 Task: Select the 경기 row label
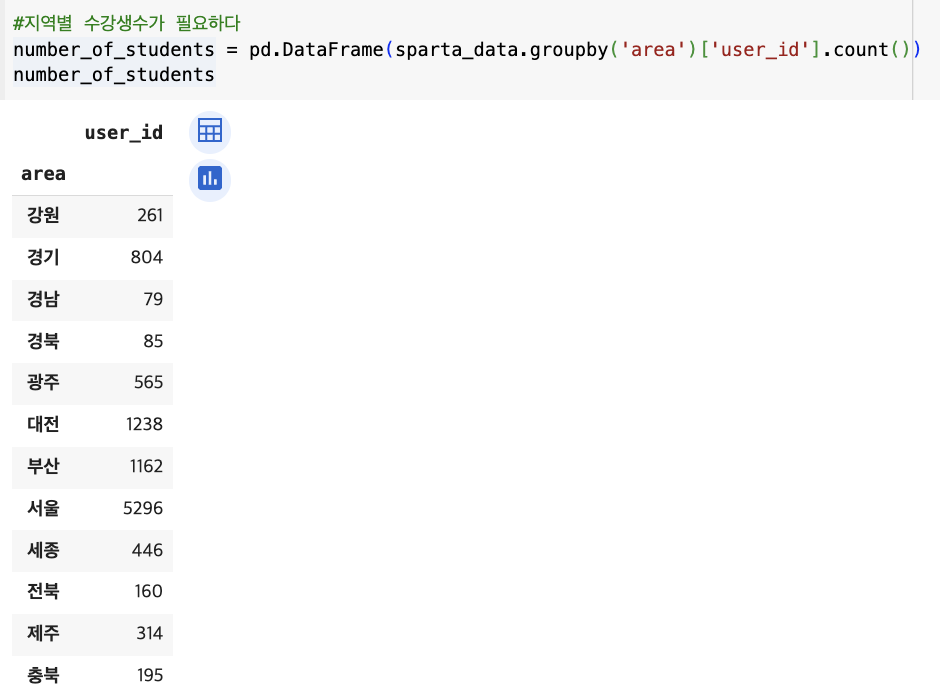coord(43,257)
